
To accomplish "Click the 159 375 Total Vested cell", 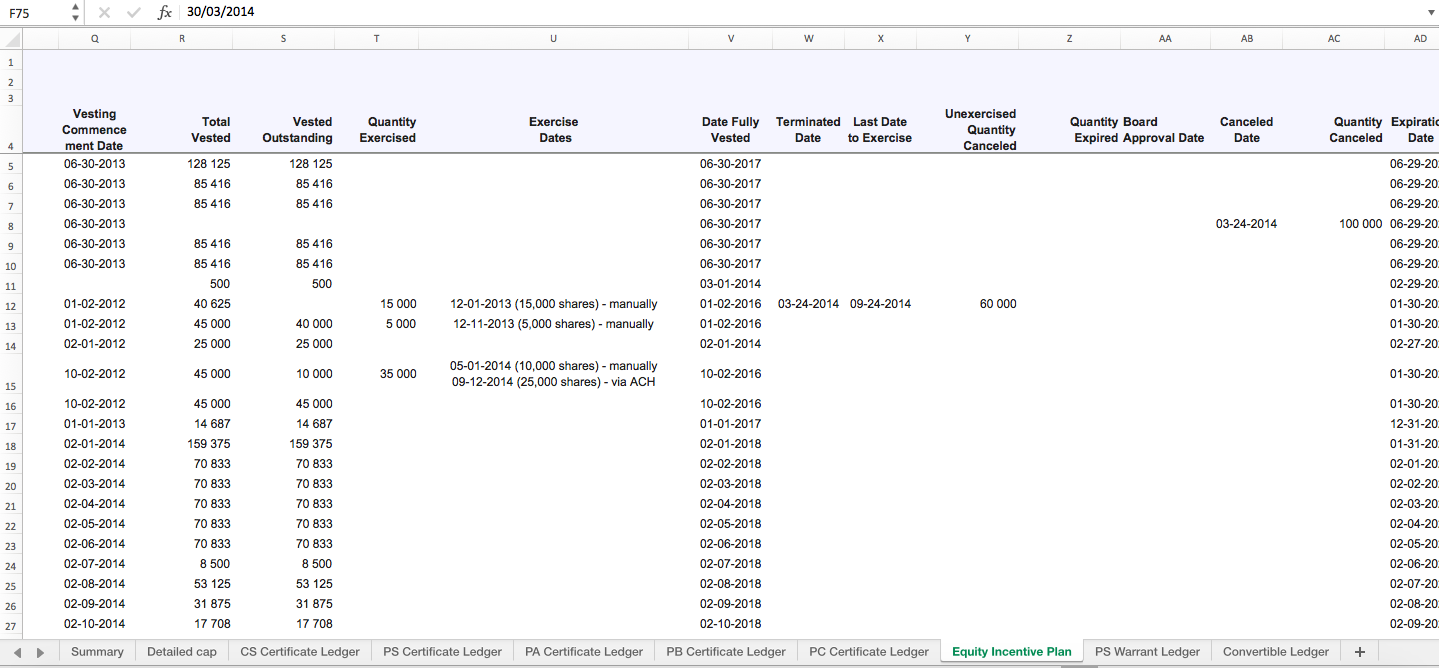I will tap(181, 444).
